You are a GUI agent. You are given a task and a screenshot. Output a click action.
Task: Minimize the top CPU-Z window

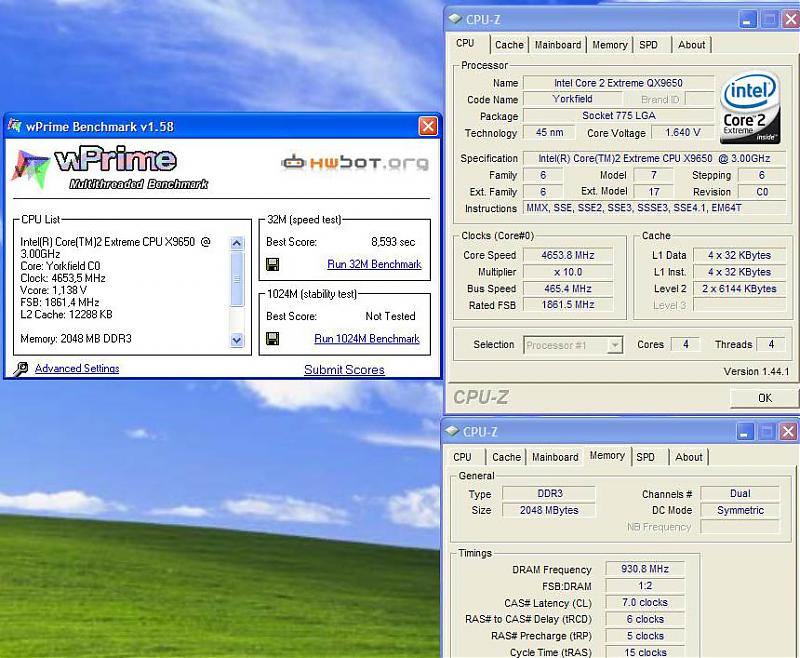[x=747, y=20]
